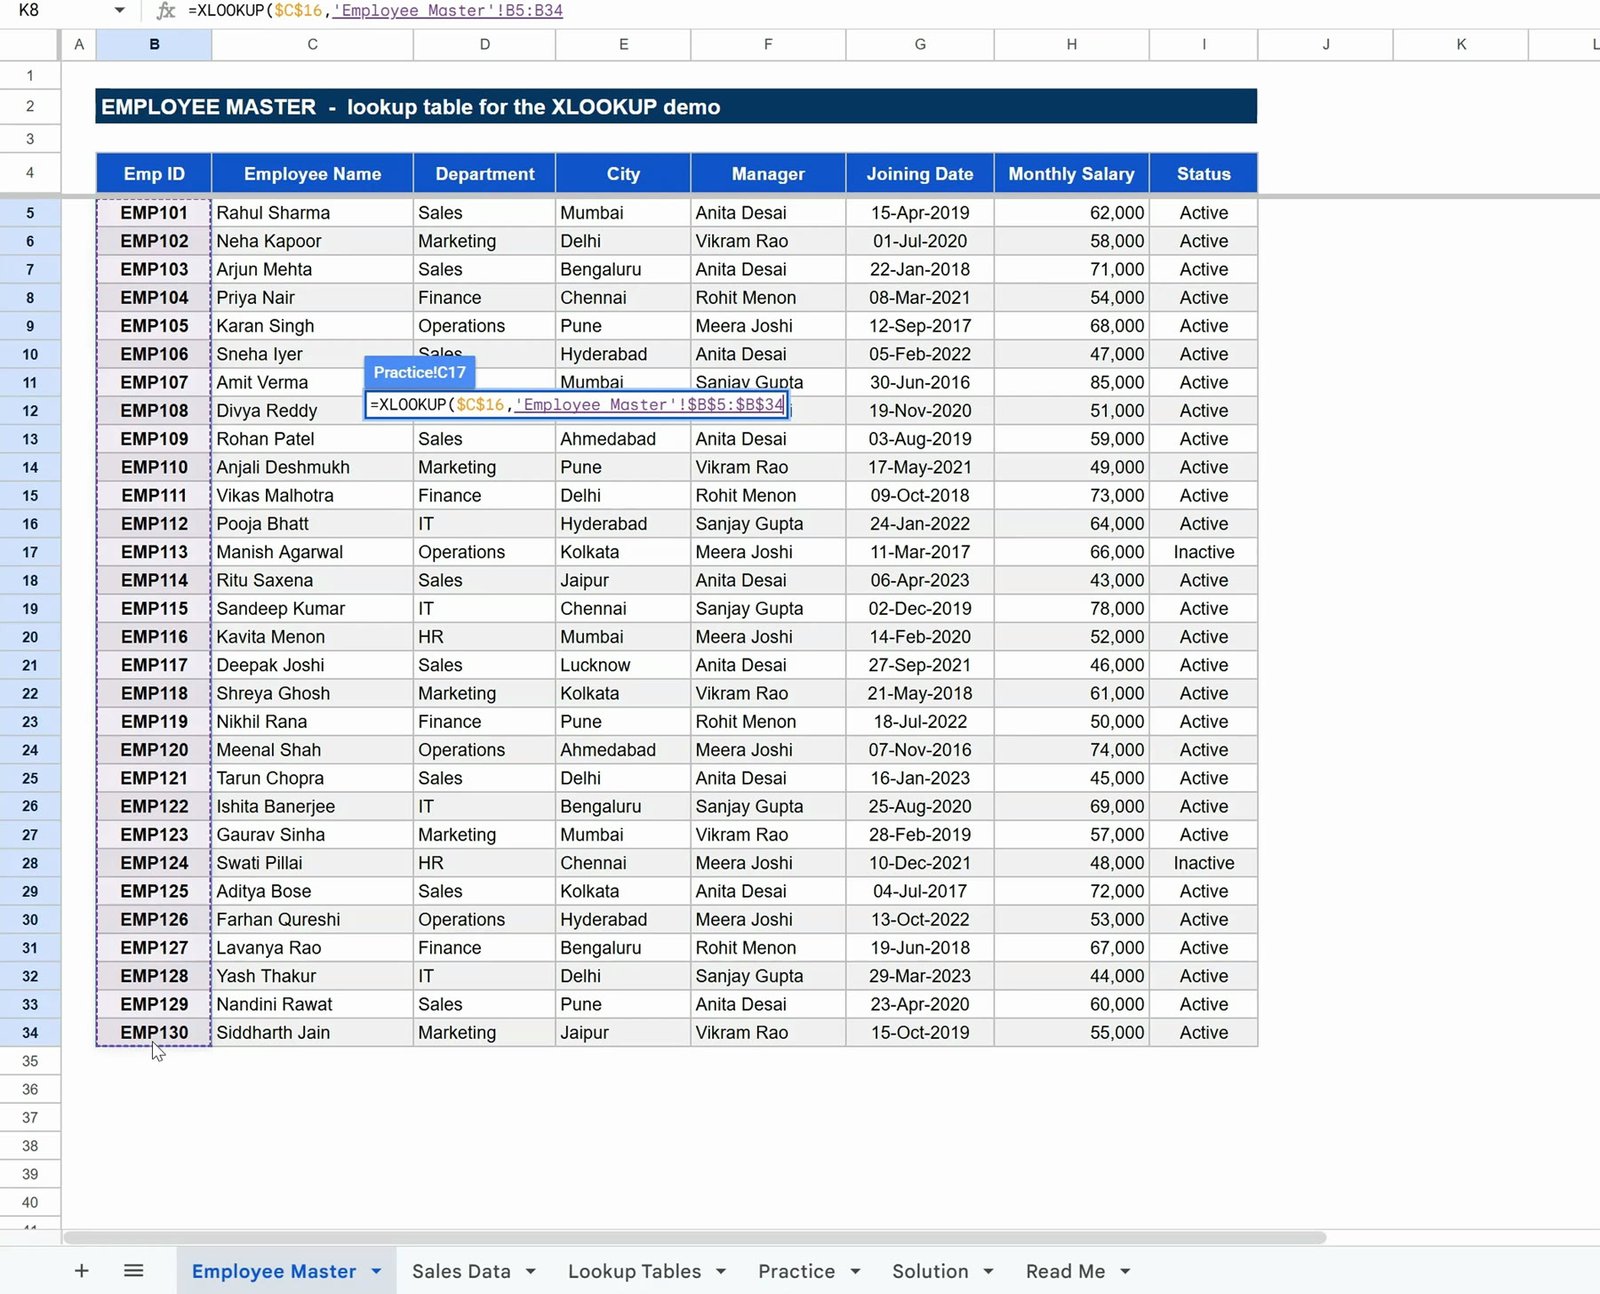The width and height of the screenshot is (1600, 1294).
Task: Click the in-cell XLOOKUP formula editor
Action: coord(576,405)
